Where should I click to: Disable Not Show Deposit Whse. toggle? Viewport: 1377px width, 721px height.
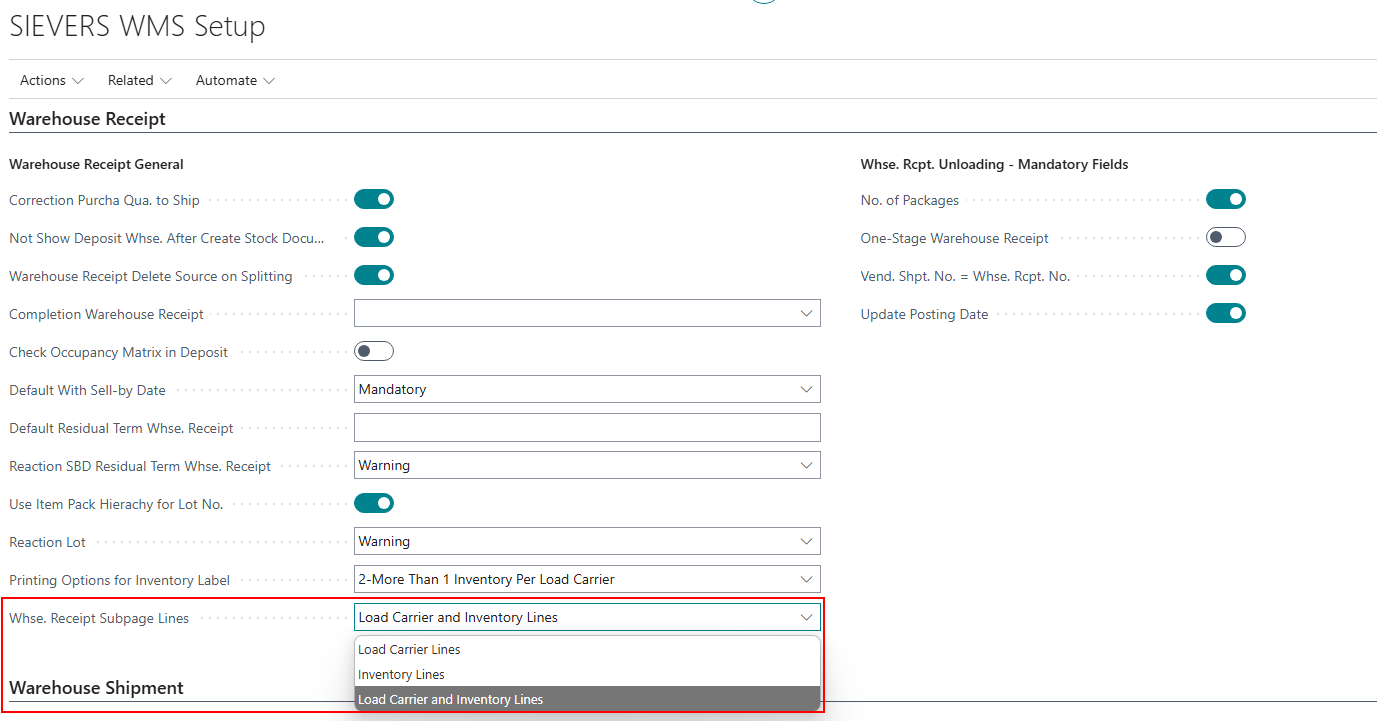(x=374, y=238)
